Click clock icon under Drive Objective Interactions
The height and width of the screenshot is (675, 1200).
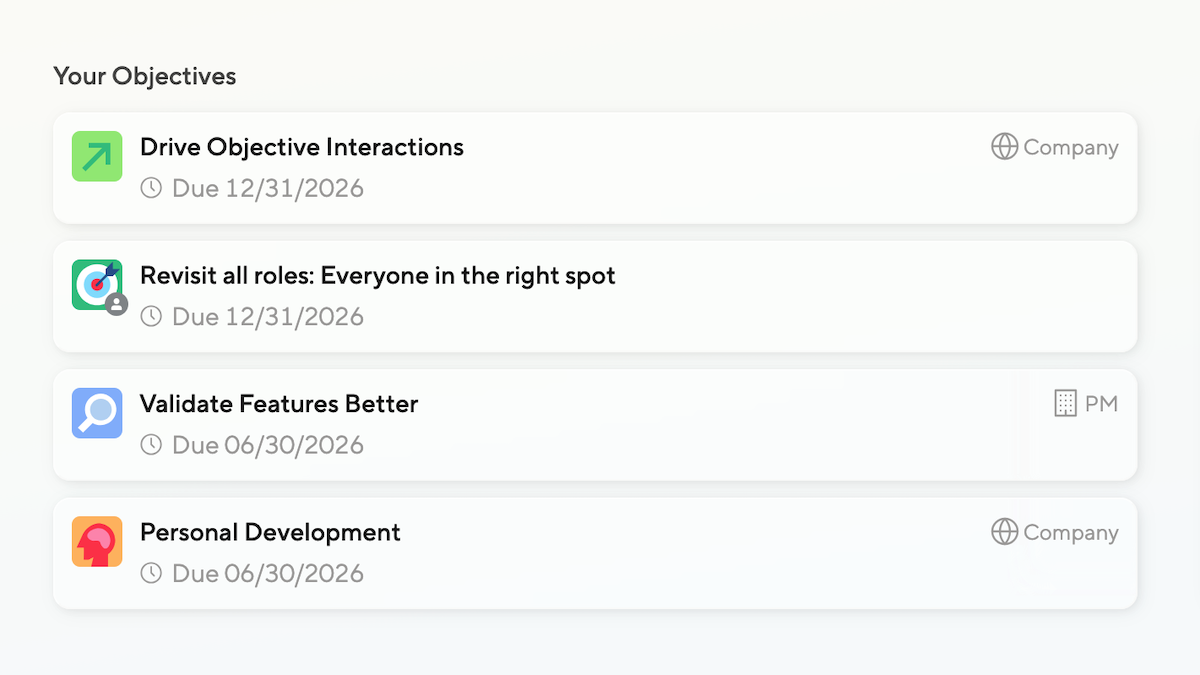click(x=151, y=188)
